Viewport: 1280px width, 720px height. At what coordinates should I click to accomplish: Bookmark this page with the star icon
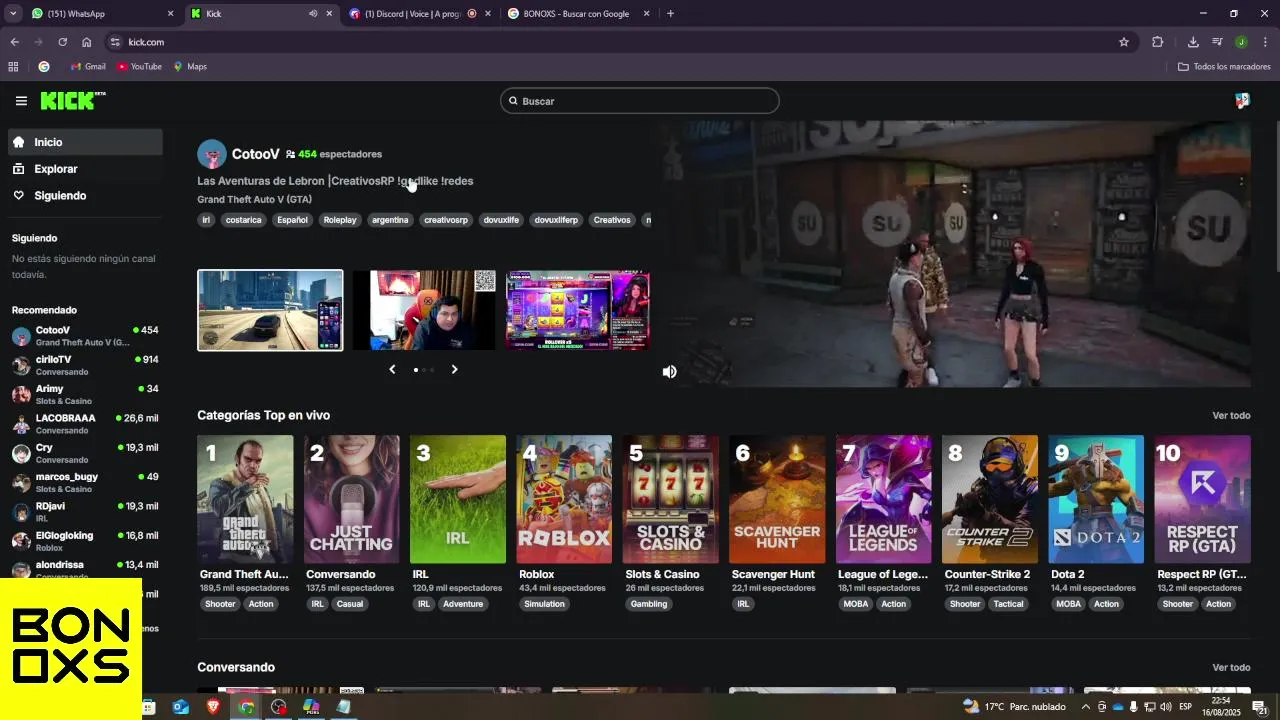point(1124,42)
